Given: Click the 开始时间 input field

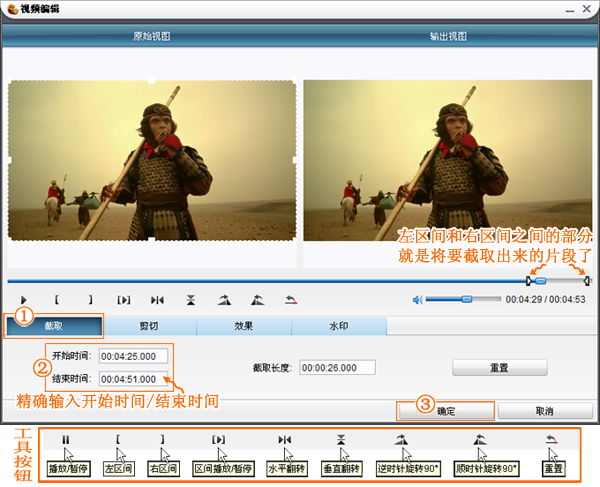Looking at the screenshot, I should click(x=133, y=356).
